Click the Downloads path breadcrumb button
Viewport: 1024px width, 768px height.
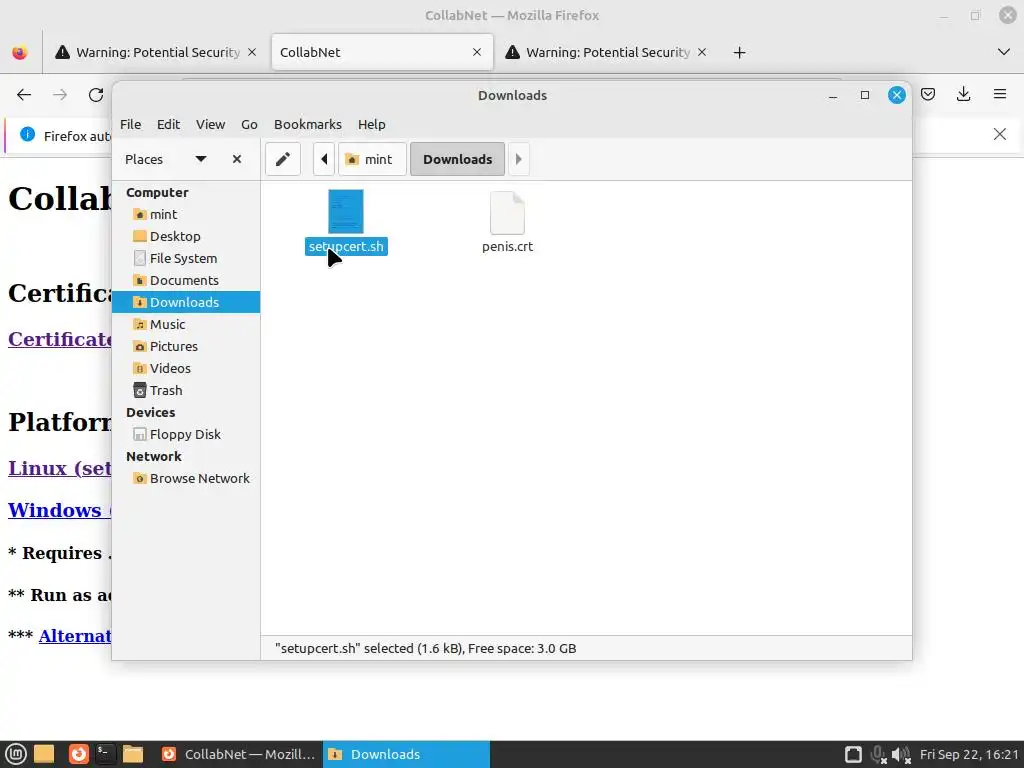457,159
